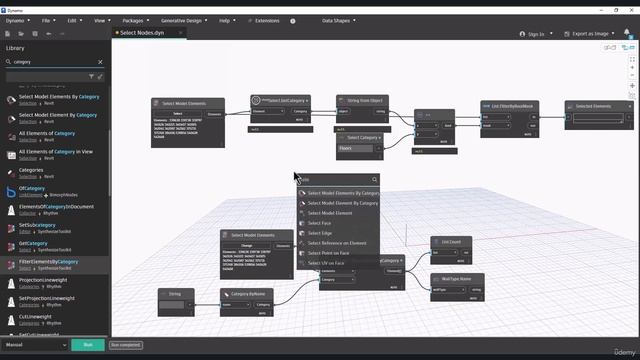Switch to Select Nodes.dyn tab
640x360 pixels.
point(142,33)
